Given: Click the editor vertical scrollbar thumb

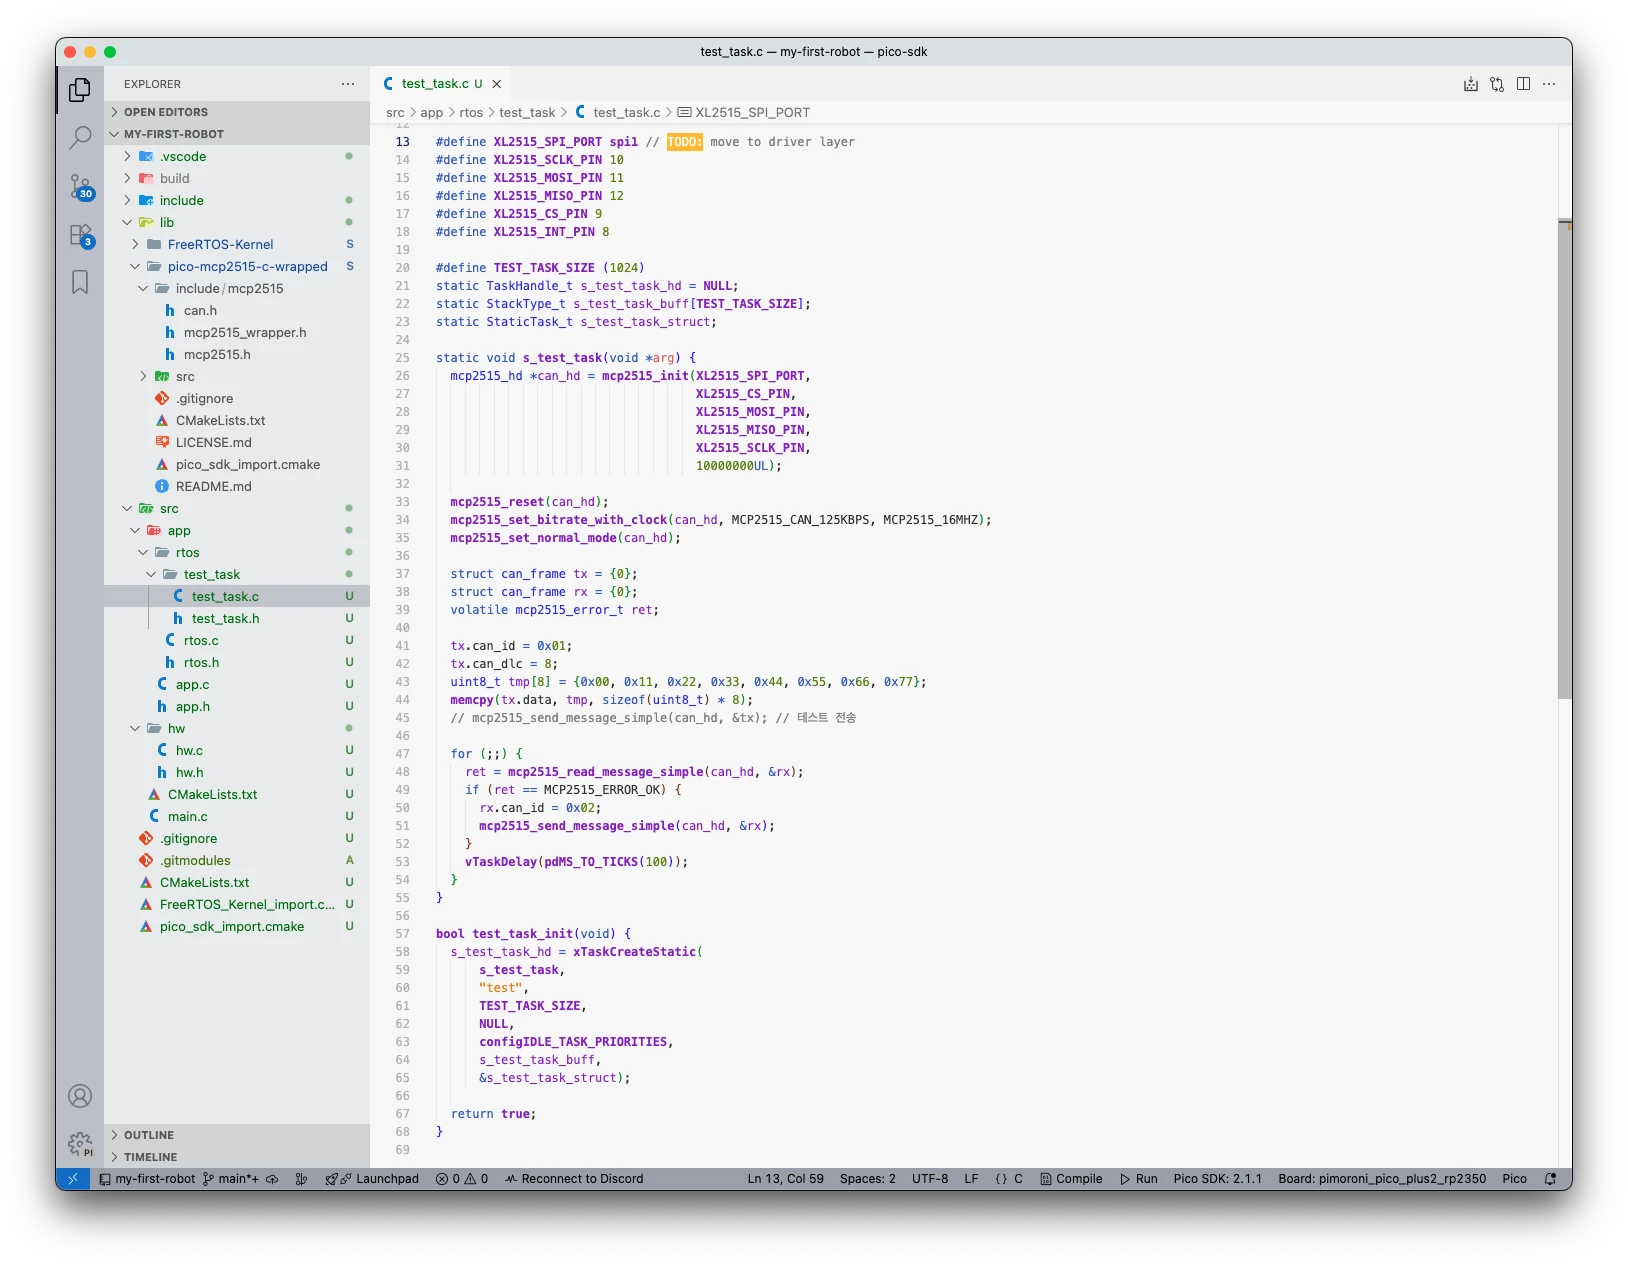Looking at the screenshot, I should point(1564,458).
